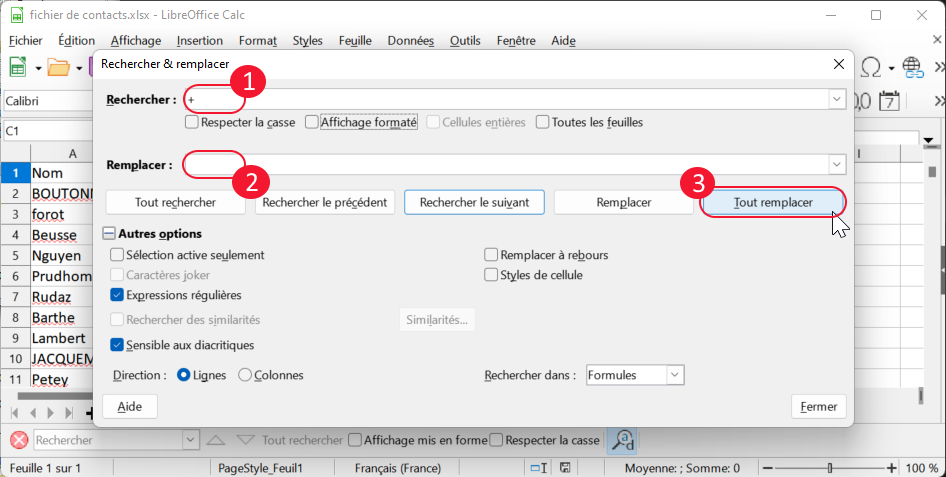Open the Find & Replace magnifier icon
946x477 pixels.
coord(621,440)
